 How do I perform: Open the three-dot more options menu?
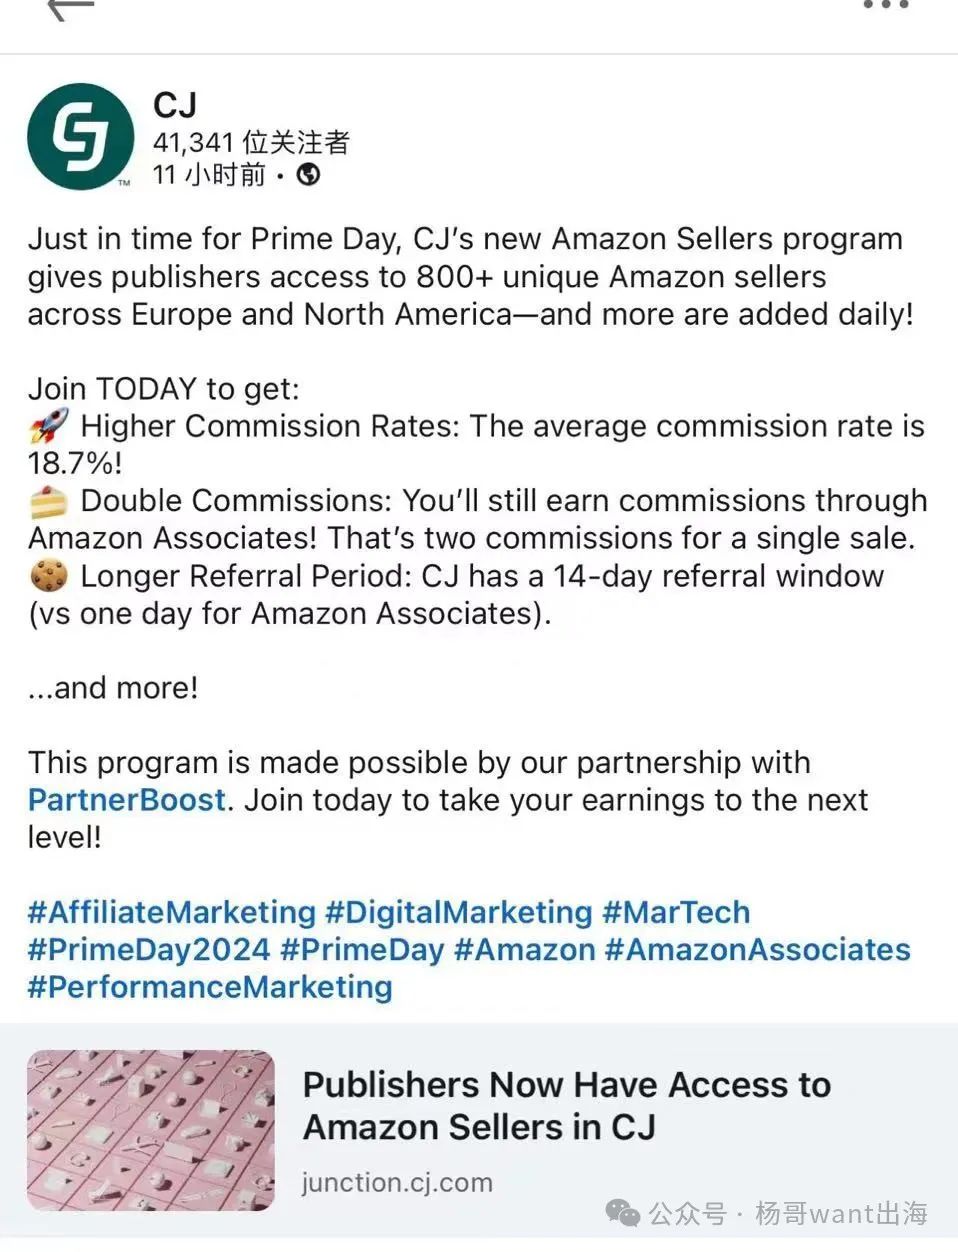pos(886,6)
